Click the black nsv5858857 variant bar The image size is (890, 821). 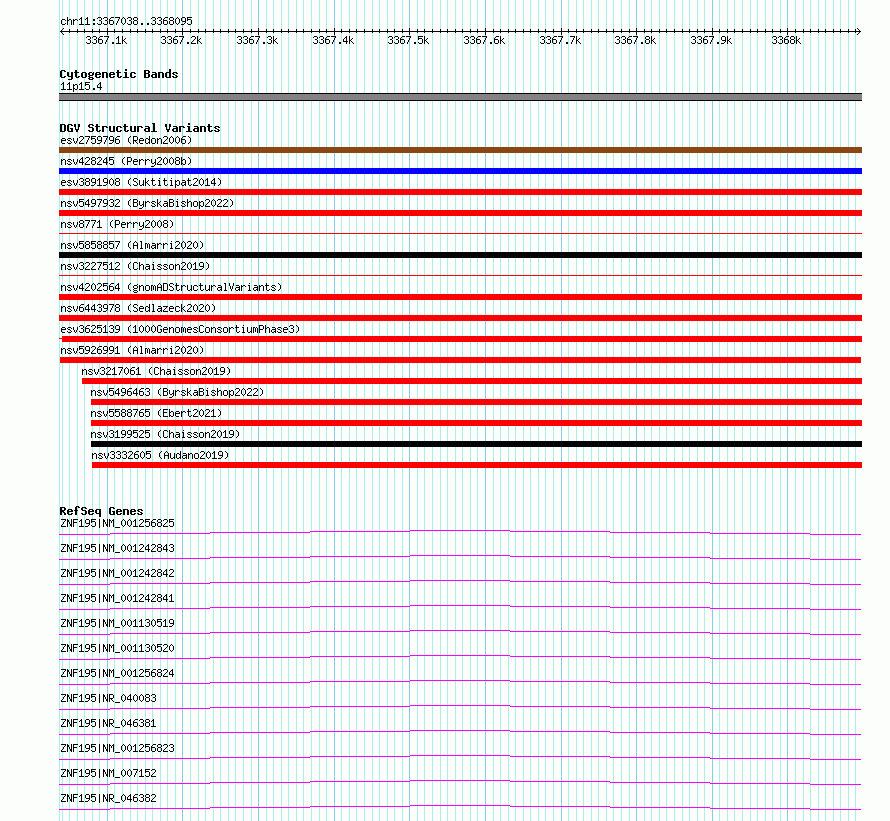pos(460,255)
